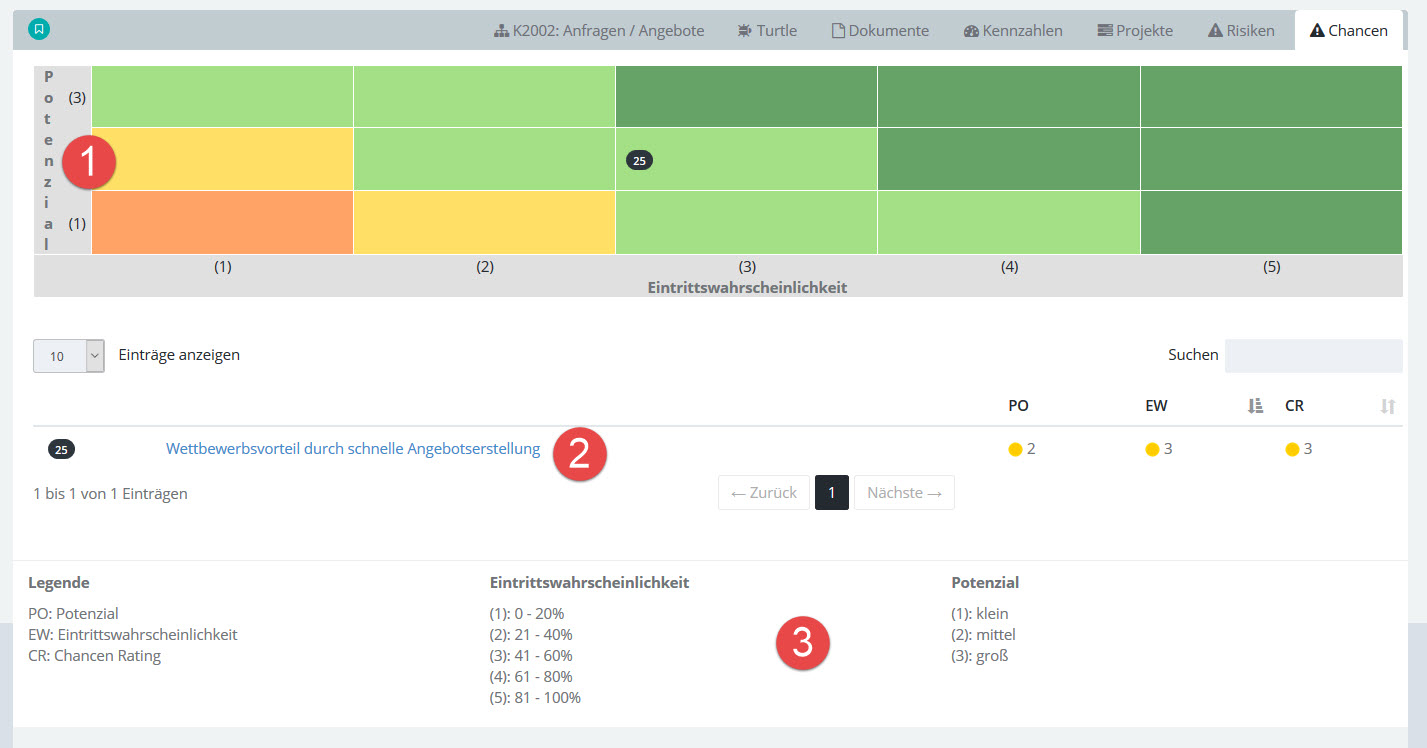This screenshot has height=748, width=1427.
Task: Open the entries per page dropdown
Action: [x=68, y=355]
